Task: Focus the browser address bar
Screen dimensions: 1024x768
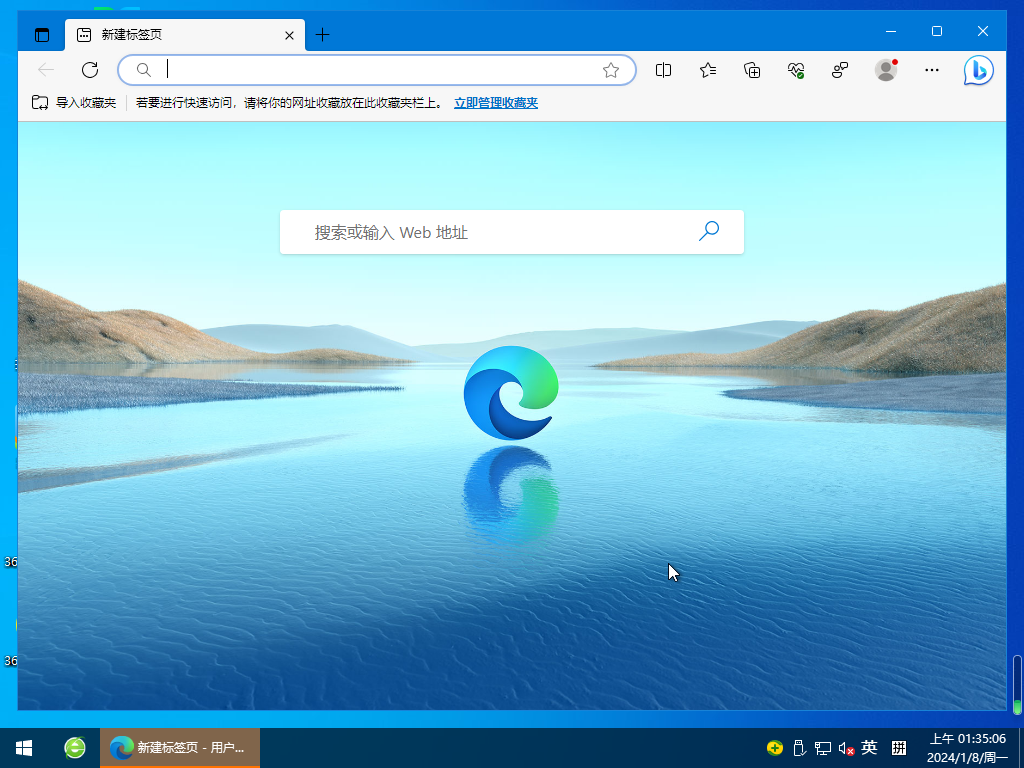Action: tap(377, 70)
